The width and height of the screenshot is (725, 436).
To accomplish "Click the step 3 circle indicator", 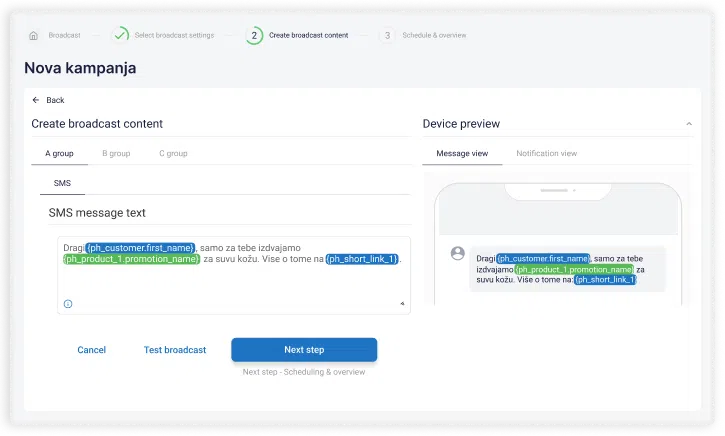I will (x=387, y=35).
